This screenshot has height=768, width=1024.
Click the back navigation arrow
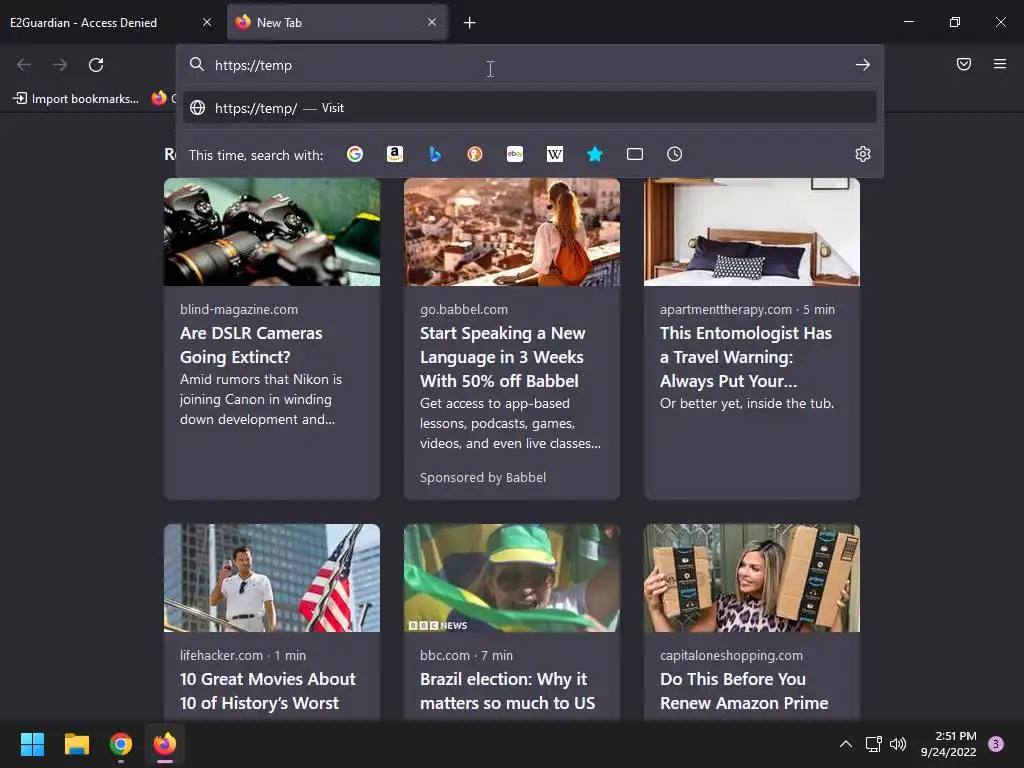click(x=24, y=65)
